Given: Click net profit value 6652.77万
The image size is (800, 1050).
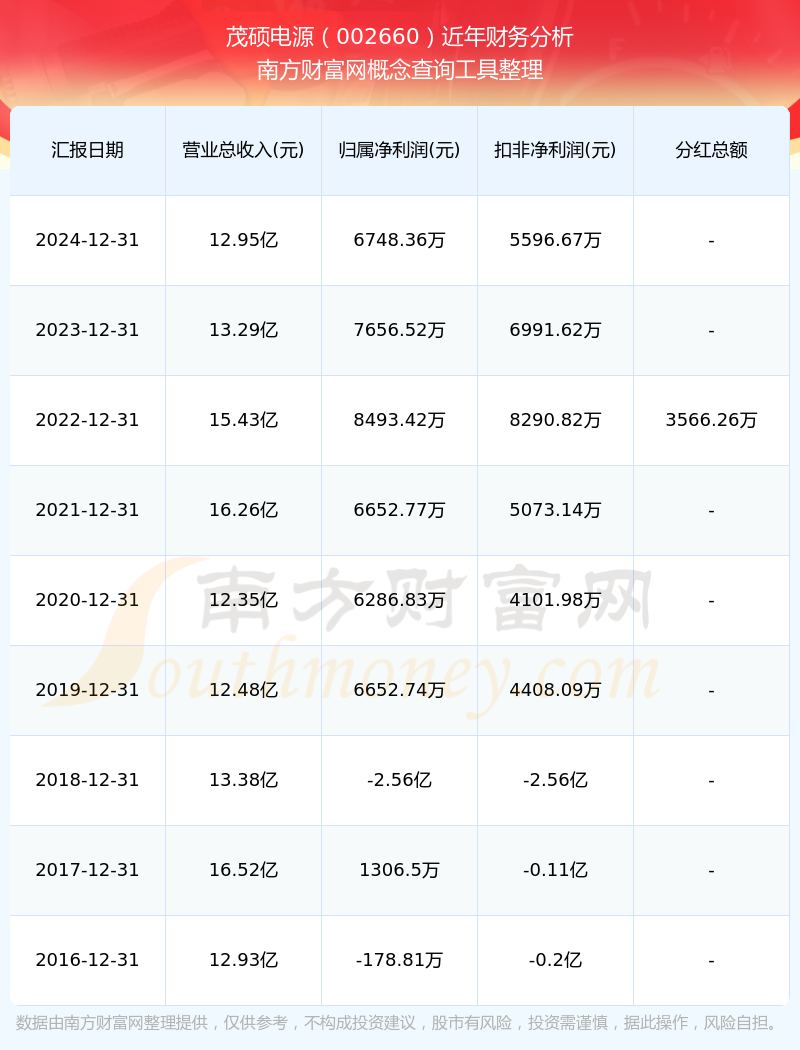Looking at the screenshot, I should pyautogui.click(x=400, y=510).
